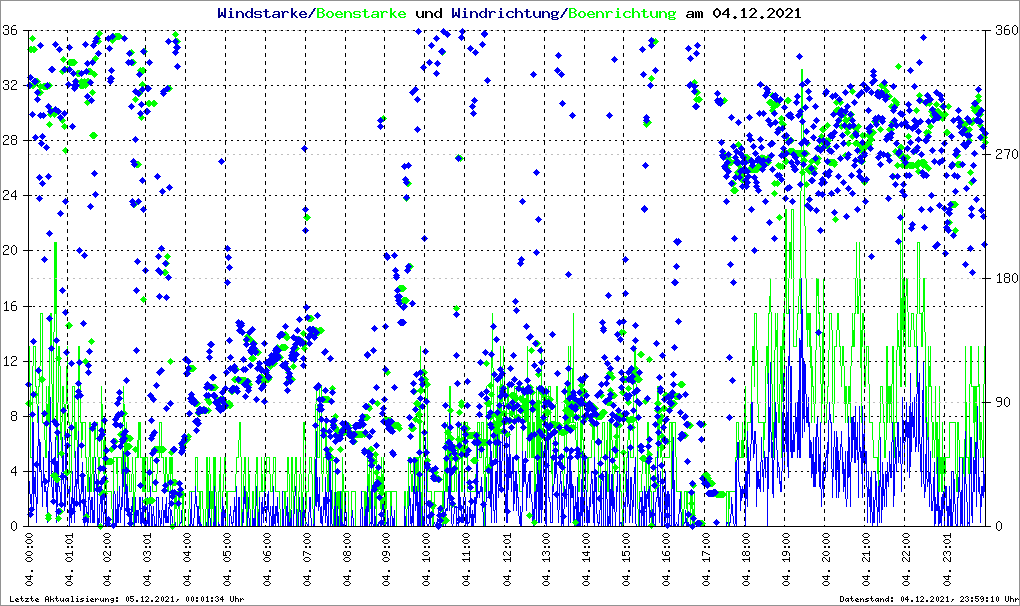Screen dimensions: 1020x606
Task: Click the time label '04. 00:00'
Action: click(29, 559)
